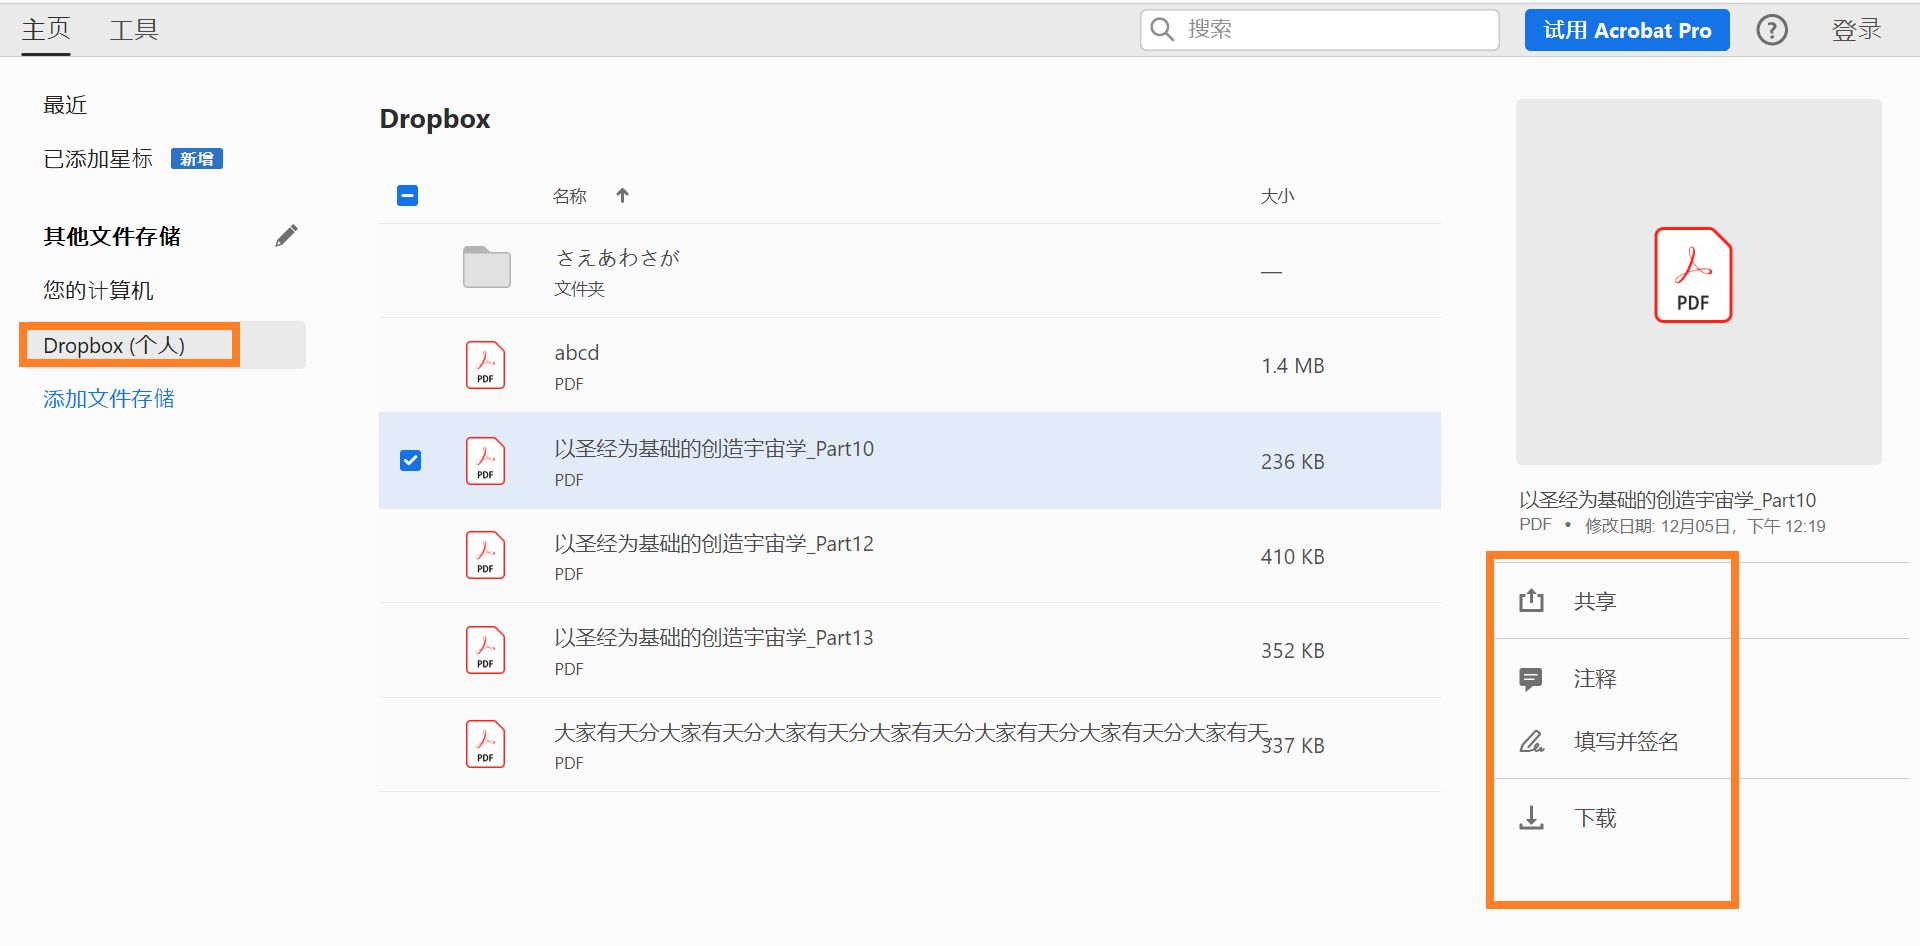The width and height of the screenshot is (1920, 946).
Task: Click the search magnifier icon
Action: [x=1161, y=30]
